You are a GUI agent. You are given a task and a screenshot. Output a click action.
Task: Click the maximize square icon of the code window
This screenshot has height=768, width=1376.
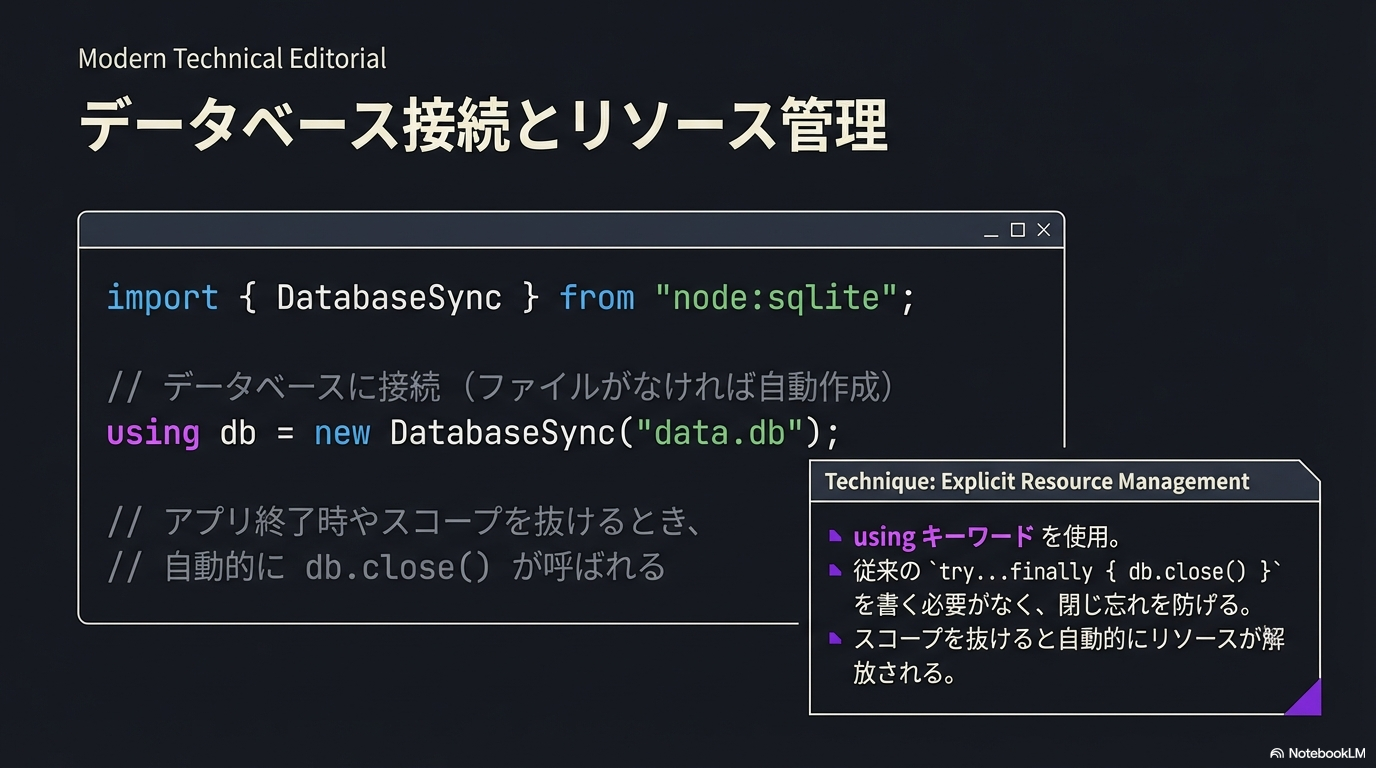1018,230
